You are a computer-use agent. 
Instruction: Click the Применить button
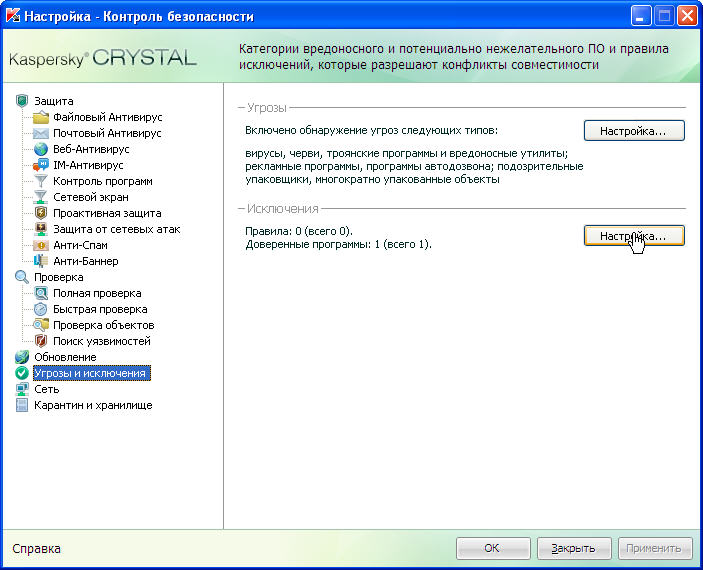click(x=655, y=548)
